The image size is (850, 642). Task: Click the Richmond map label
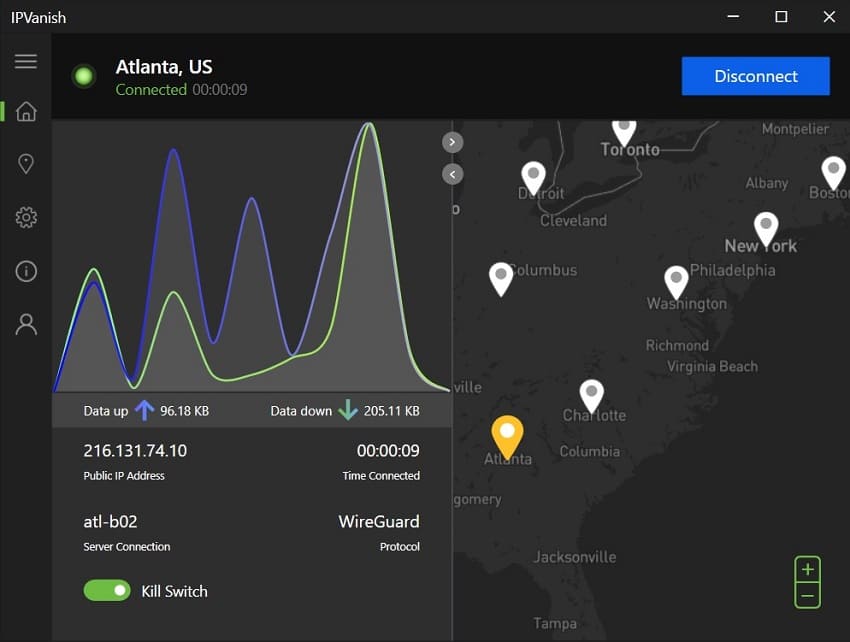(x=677, y=345)
